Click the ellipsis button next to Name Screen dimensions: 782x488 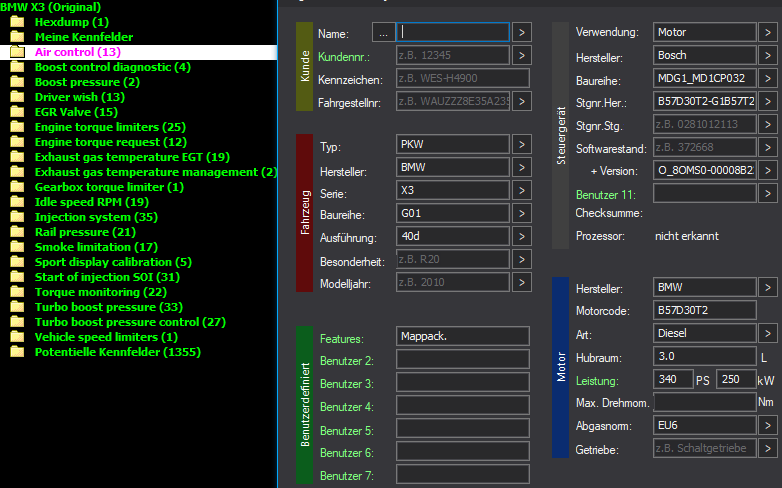pos(384,32)
